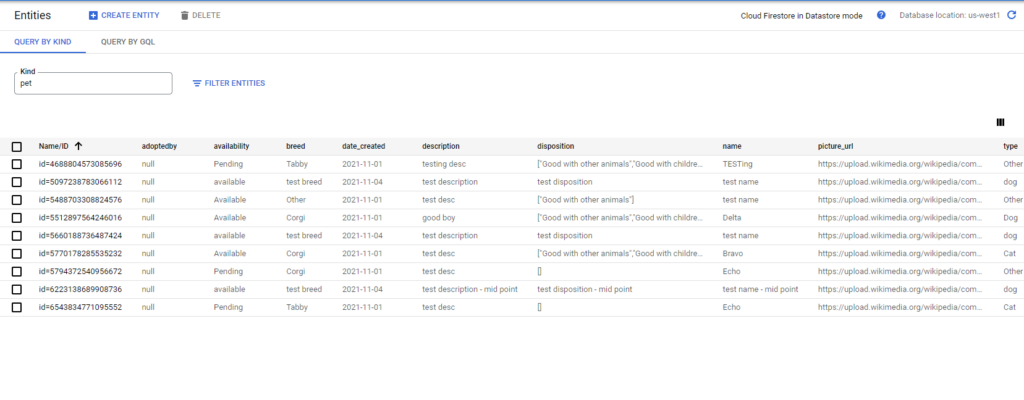Click the date_created column header
Screen dimensions: 1024x400
363,146
